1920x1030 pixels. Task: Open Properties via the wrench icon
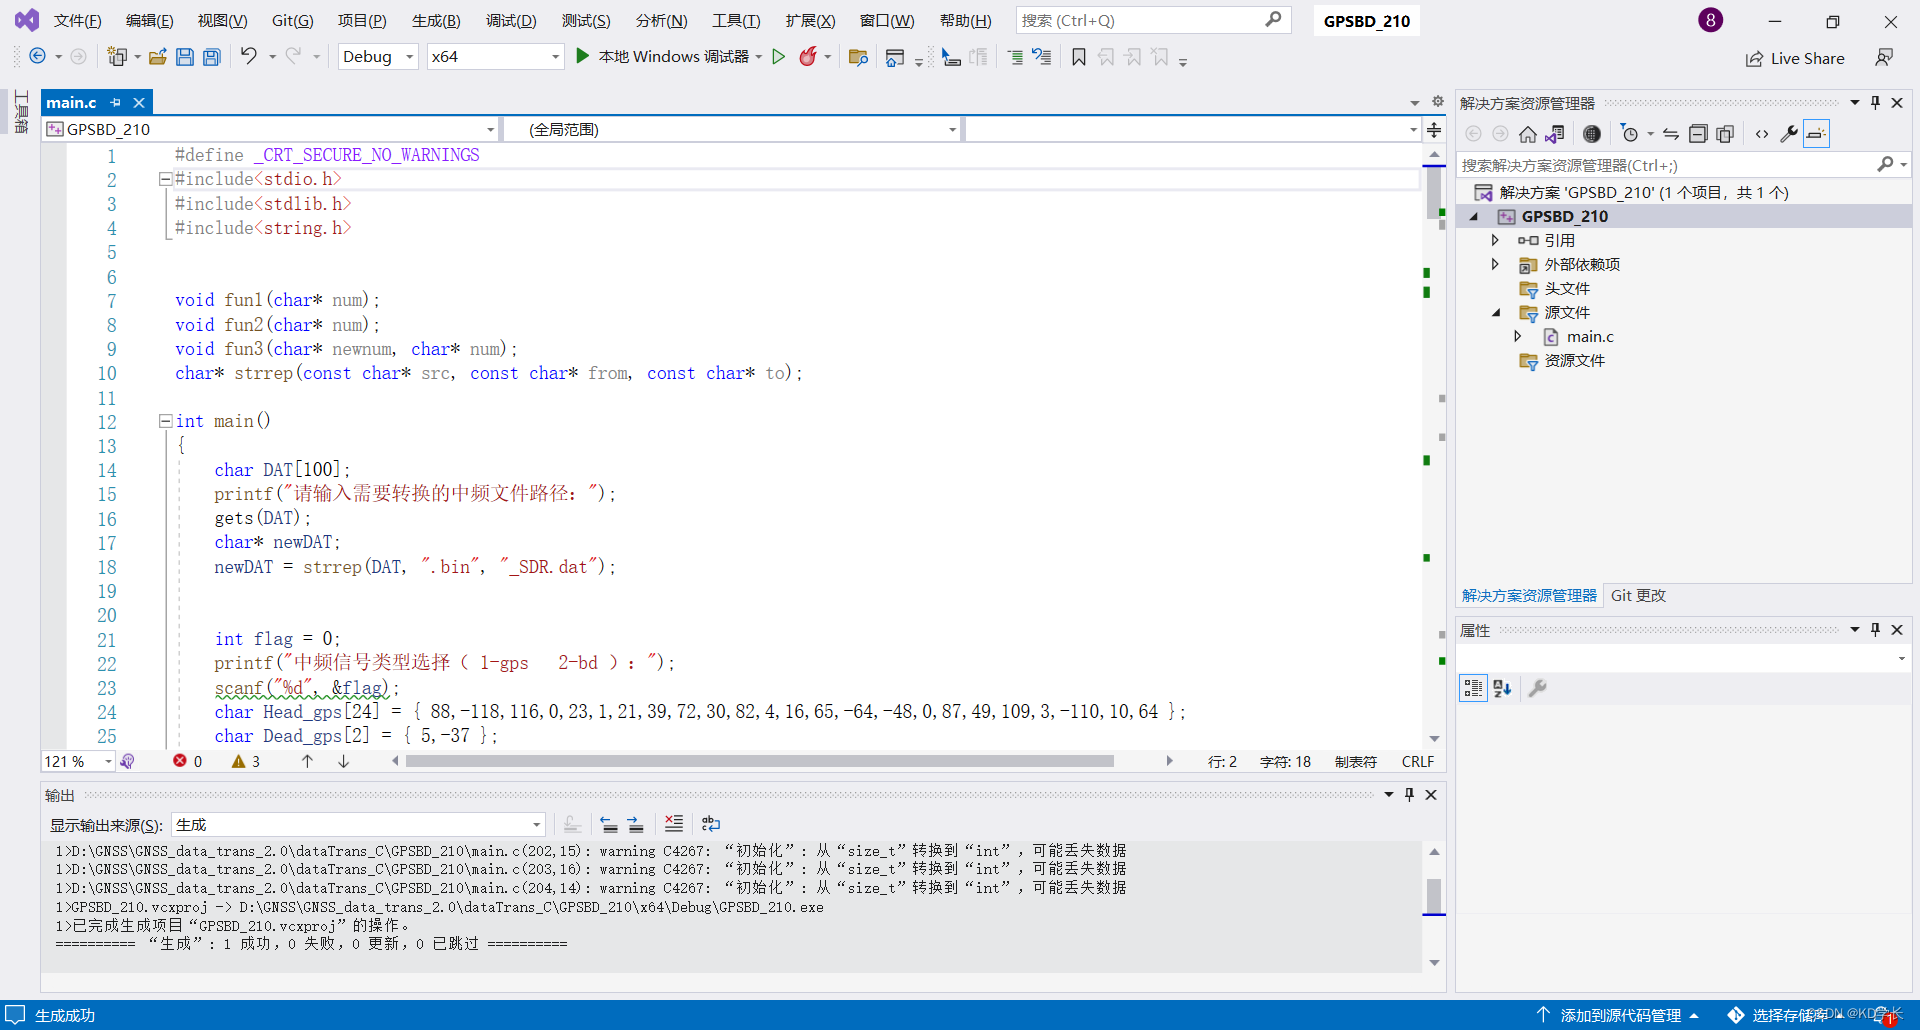[x=1790, y=134]
